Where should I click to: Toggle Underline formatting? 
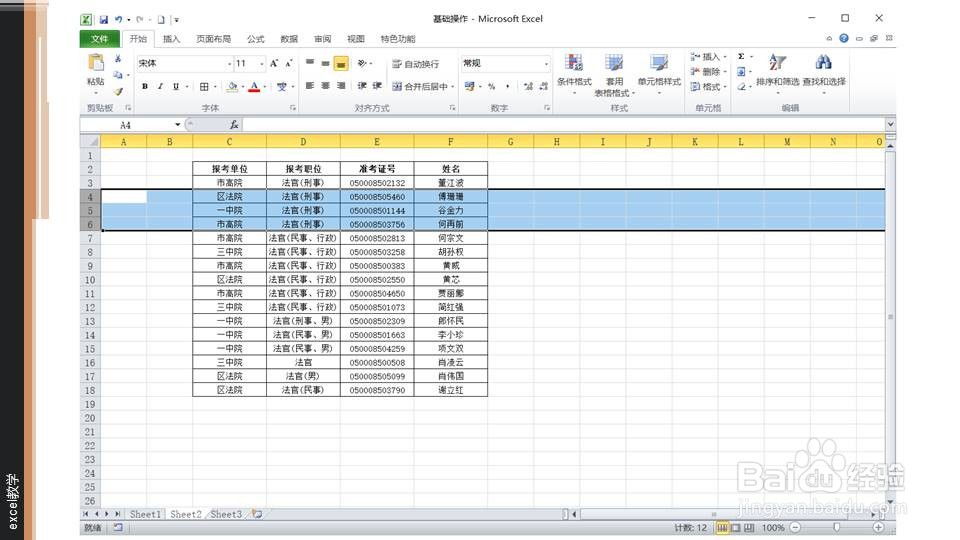point(176,87)
